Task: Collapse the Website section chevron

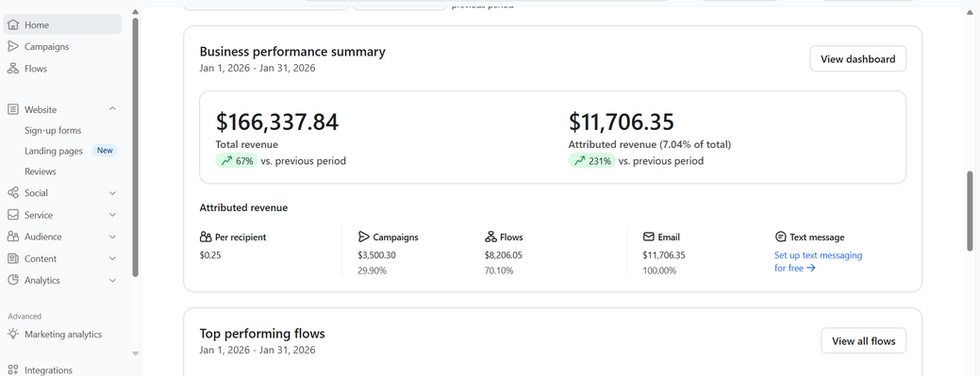Action: point(112,109)
